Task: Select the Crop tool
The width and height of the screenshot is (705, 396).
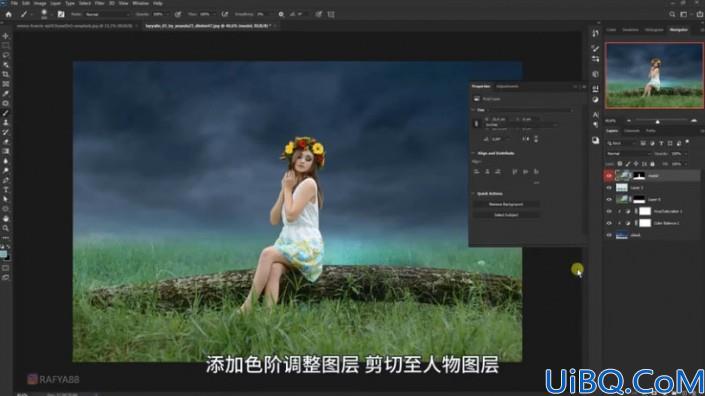Action: coord(5,74)
